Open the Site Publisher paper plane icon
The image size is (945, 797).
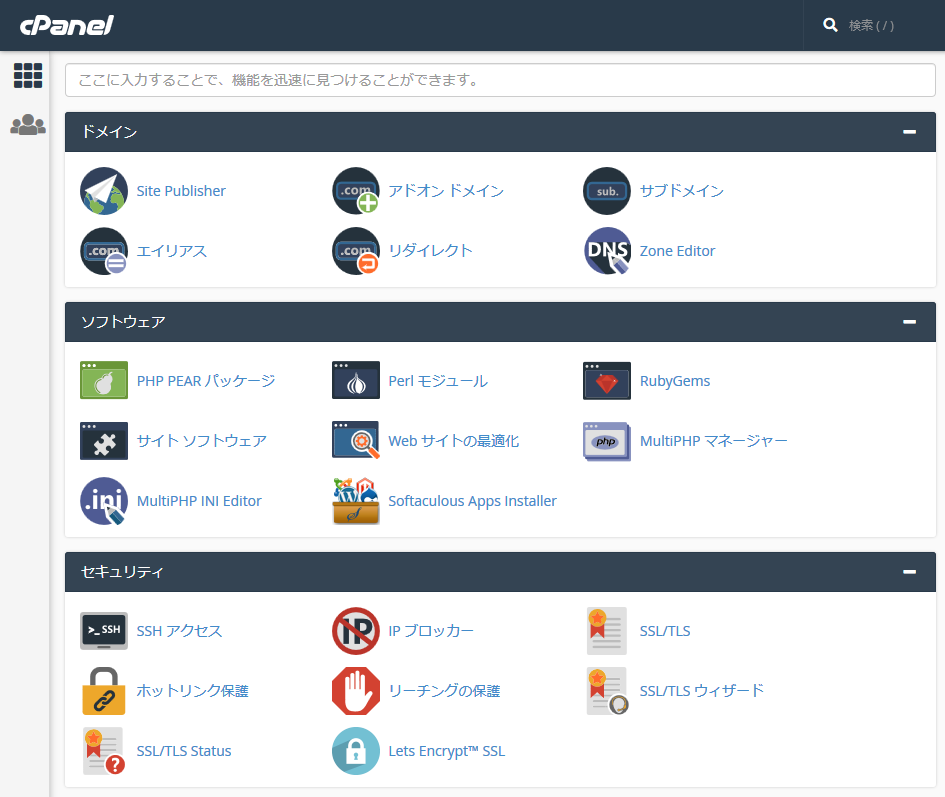104,191
